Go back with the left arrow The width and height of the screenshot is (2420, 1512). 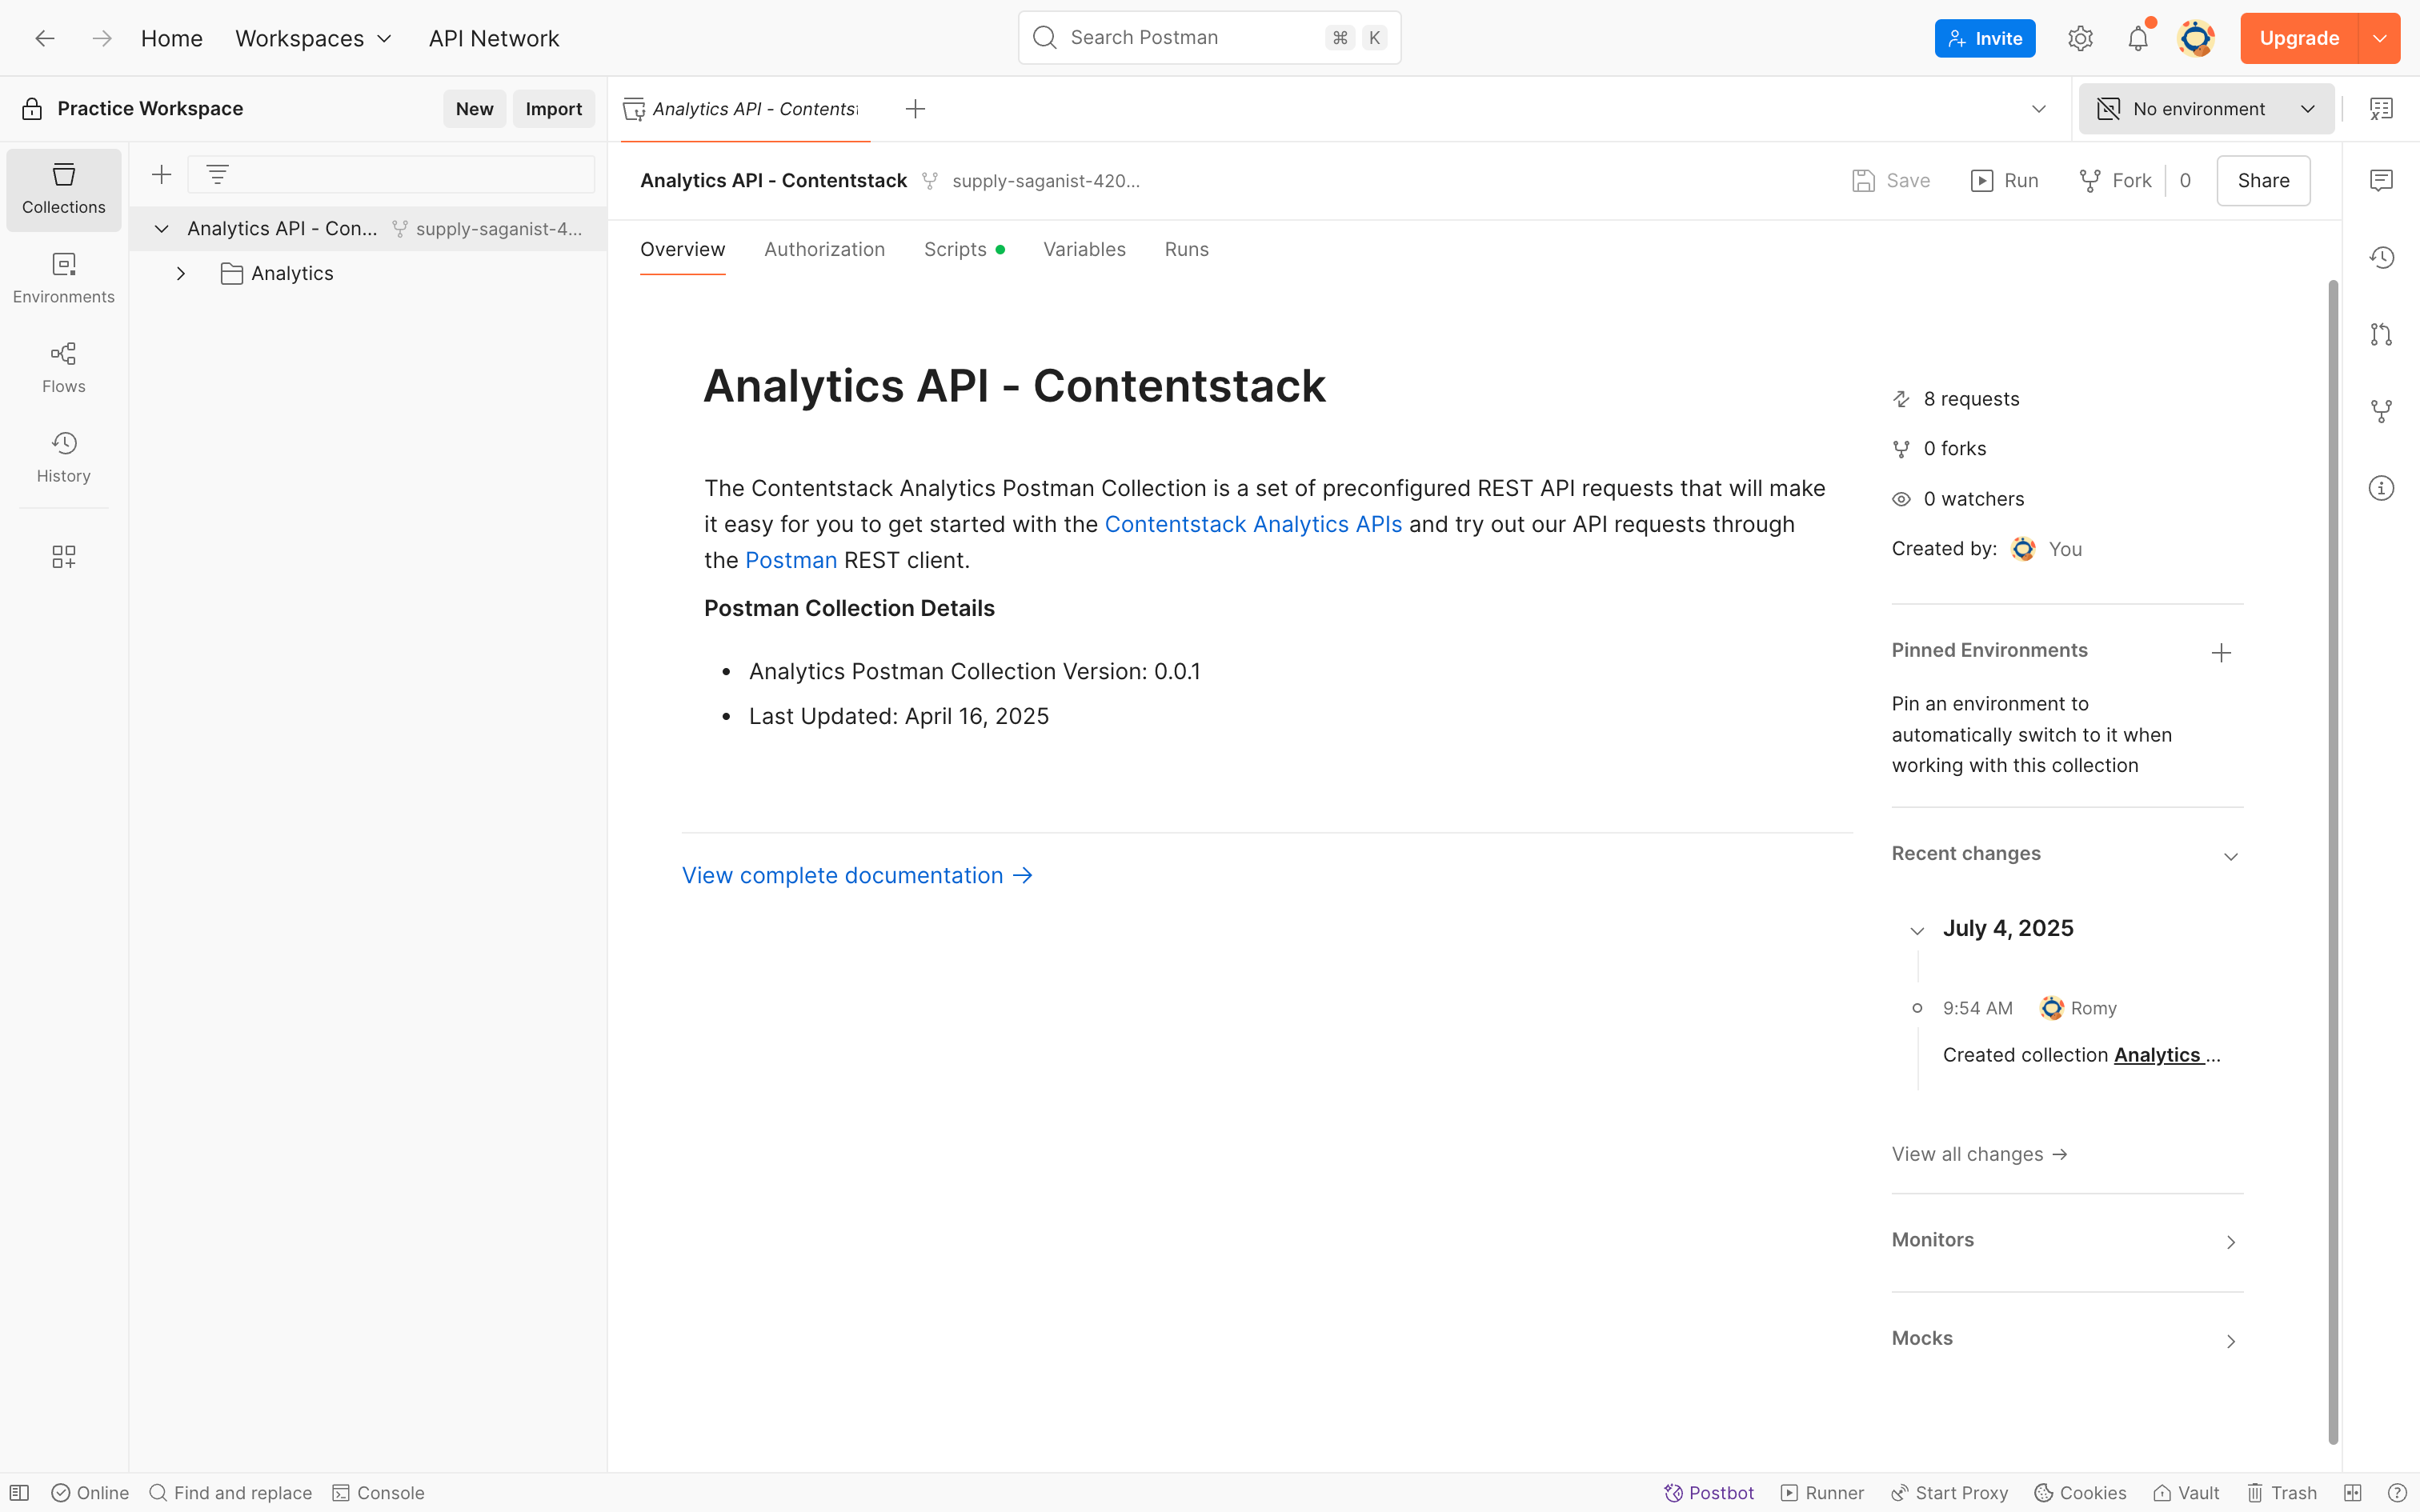point(44,38)
